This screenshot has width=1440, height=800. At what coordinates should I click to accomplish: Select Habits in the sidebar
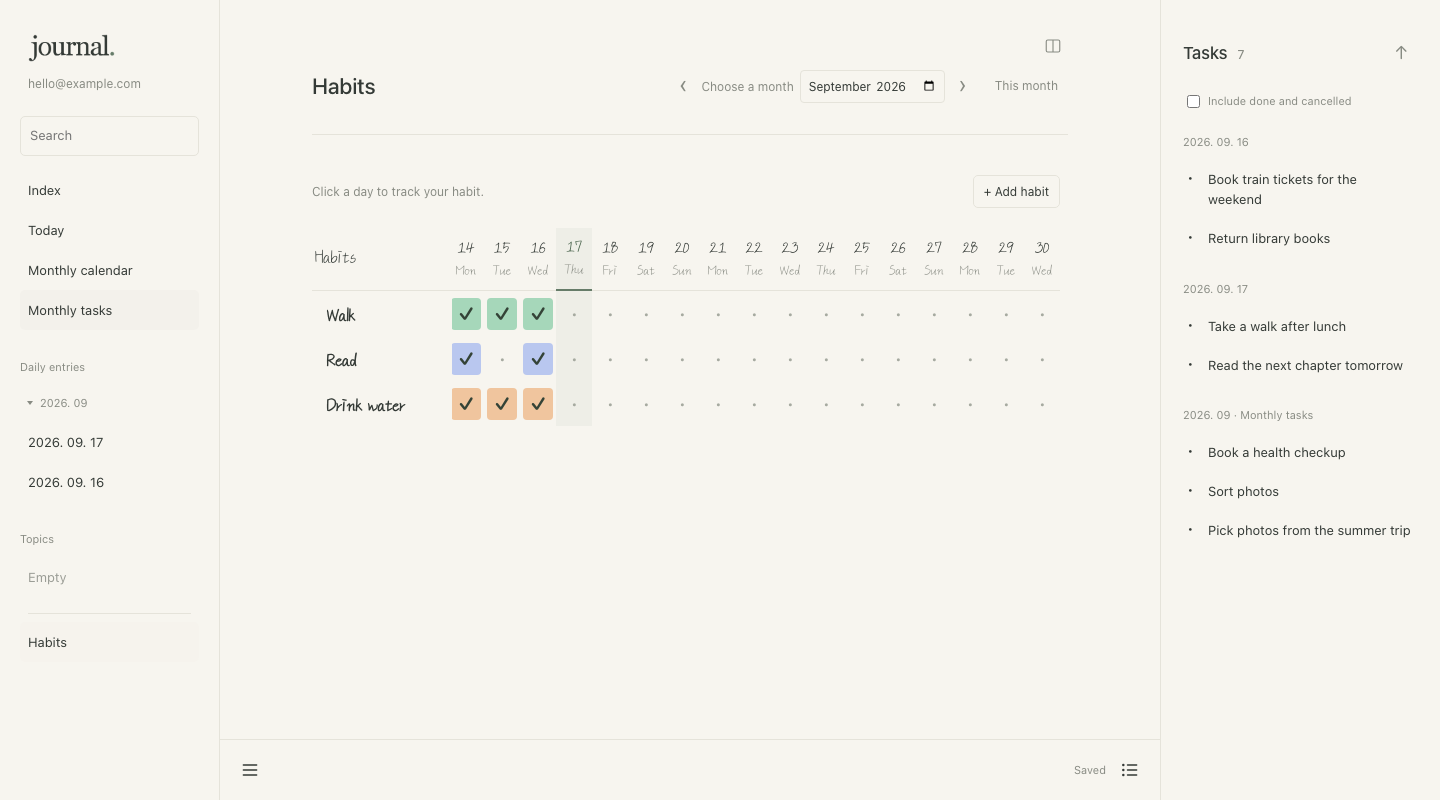[x=109, y=642]
